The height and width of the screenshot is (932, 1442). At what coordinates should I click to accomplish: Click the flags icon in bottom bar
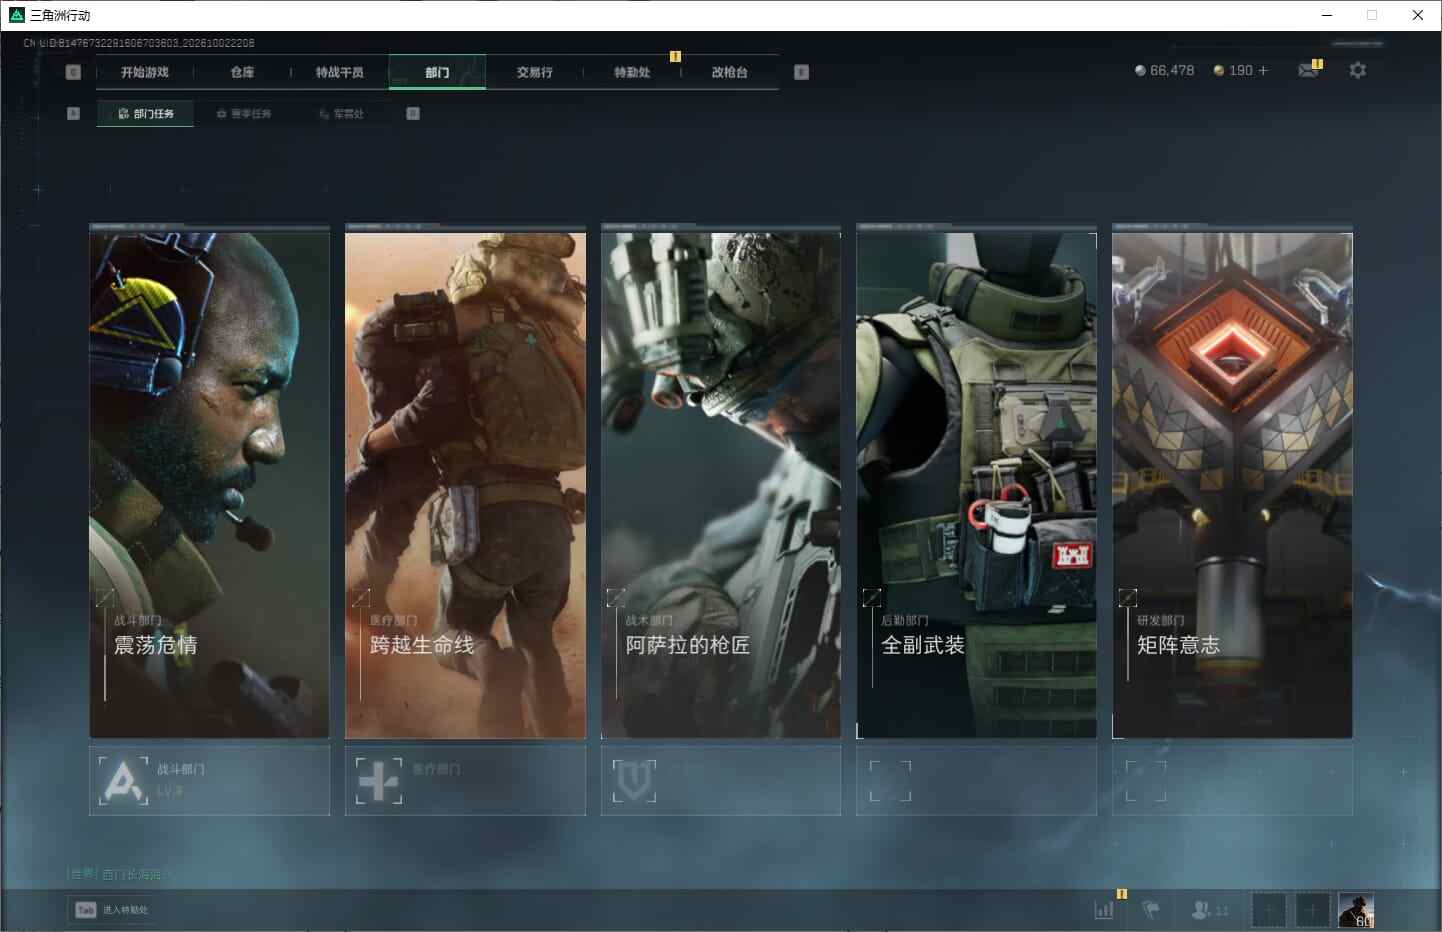coord(1151,910)
